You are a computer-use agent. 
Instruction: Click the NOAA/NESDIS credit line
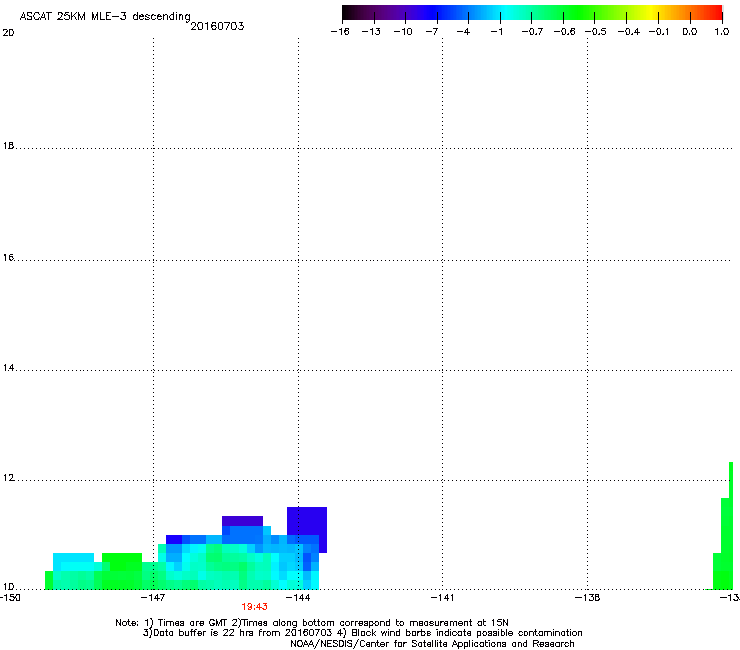(432, 643)
